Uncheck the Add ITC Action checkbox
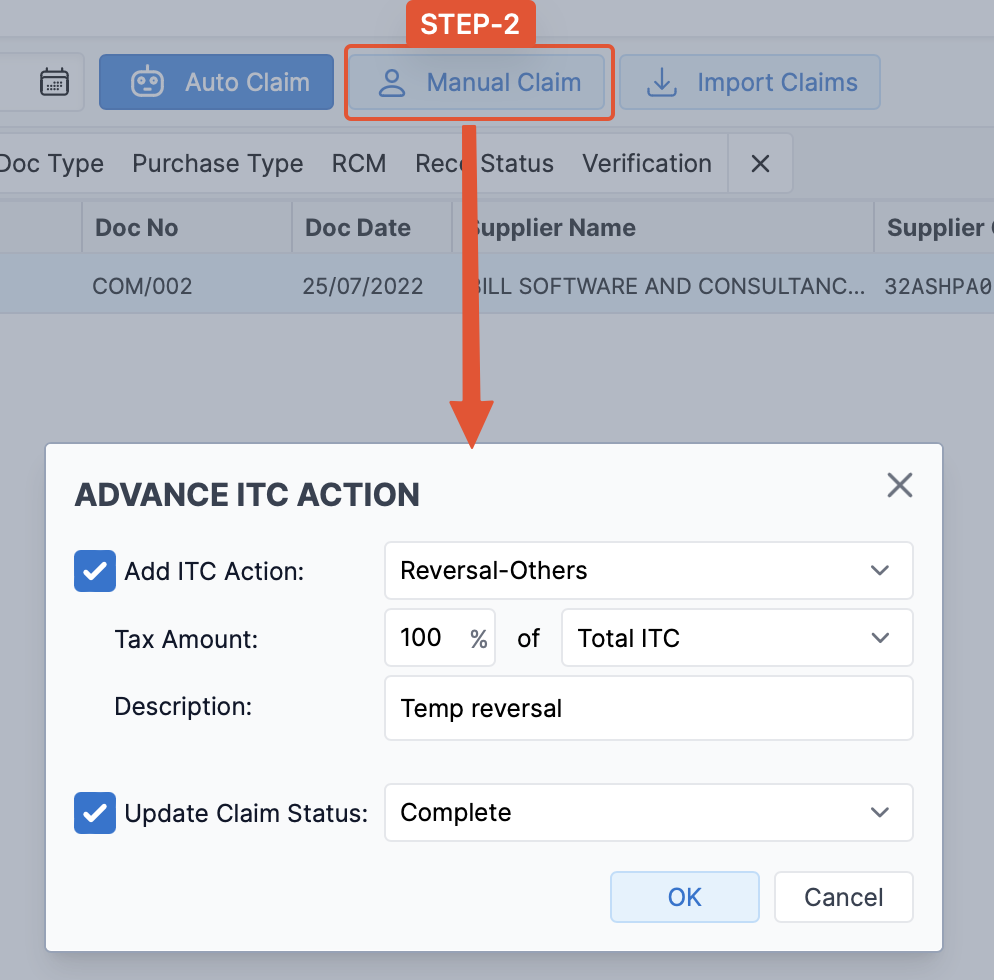The height and width of the screenshot is (980, 994). pos(95,571)
